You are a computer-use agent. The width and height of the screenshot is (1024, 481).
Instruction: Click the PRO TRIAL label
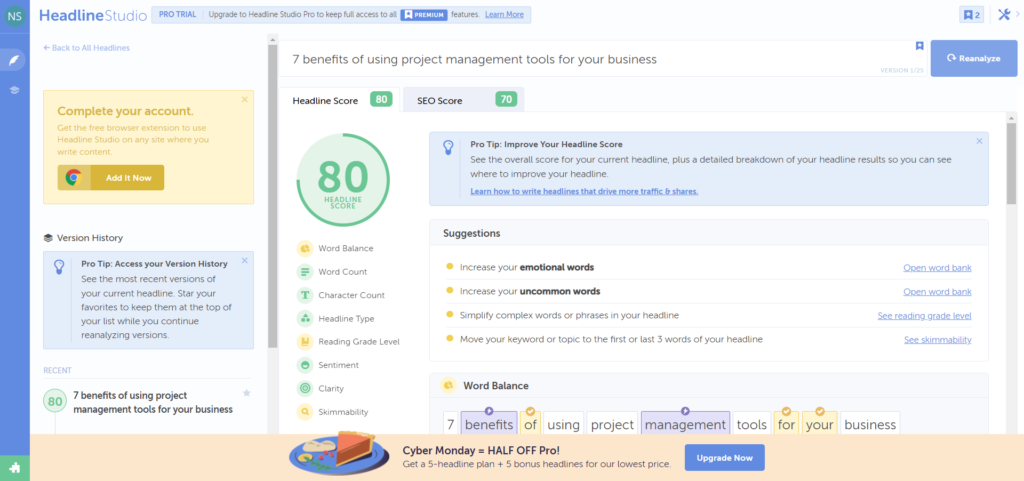pos(177,14)
